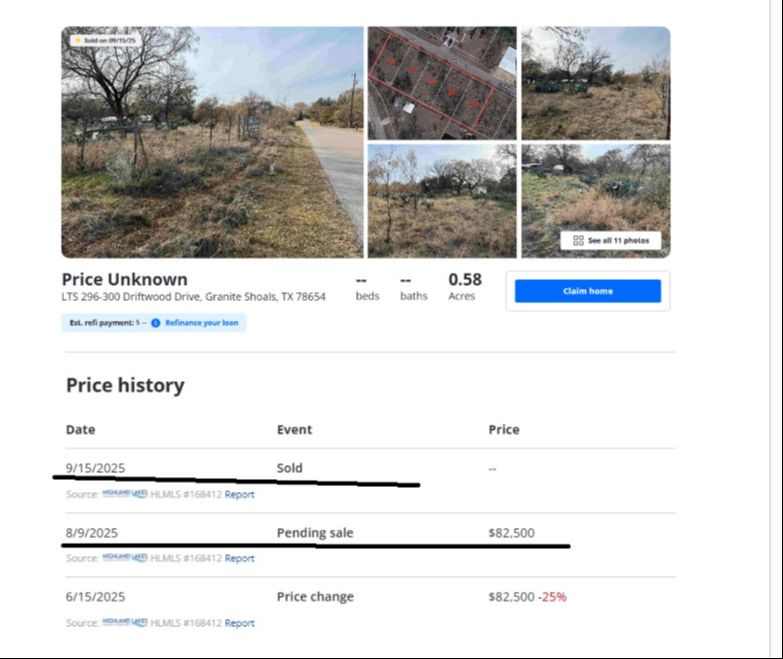This screenshot has height=659, width=783.
Task: Click the Highland Lakes logo under Pending sale
Action: [x=125, y=558]
